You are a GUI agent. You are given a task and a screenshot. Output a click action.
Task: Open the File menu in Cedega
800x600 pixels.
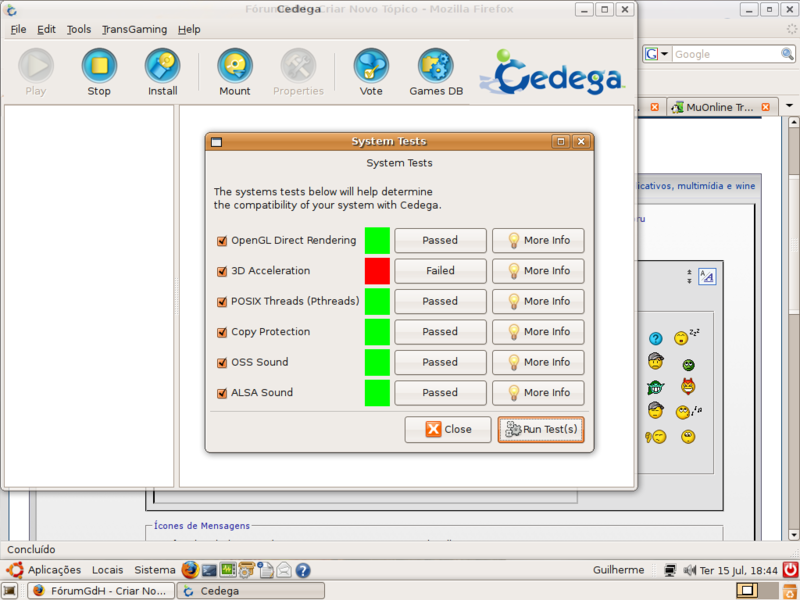coord(18,30)
